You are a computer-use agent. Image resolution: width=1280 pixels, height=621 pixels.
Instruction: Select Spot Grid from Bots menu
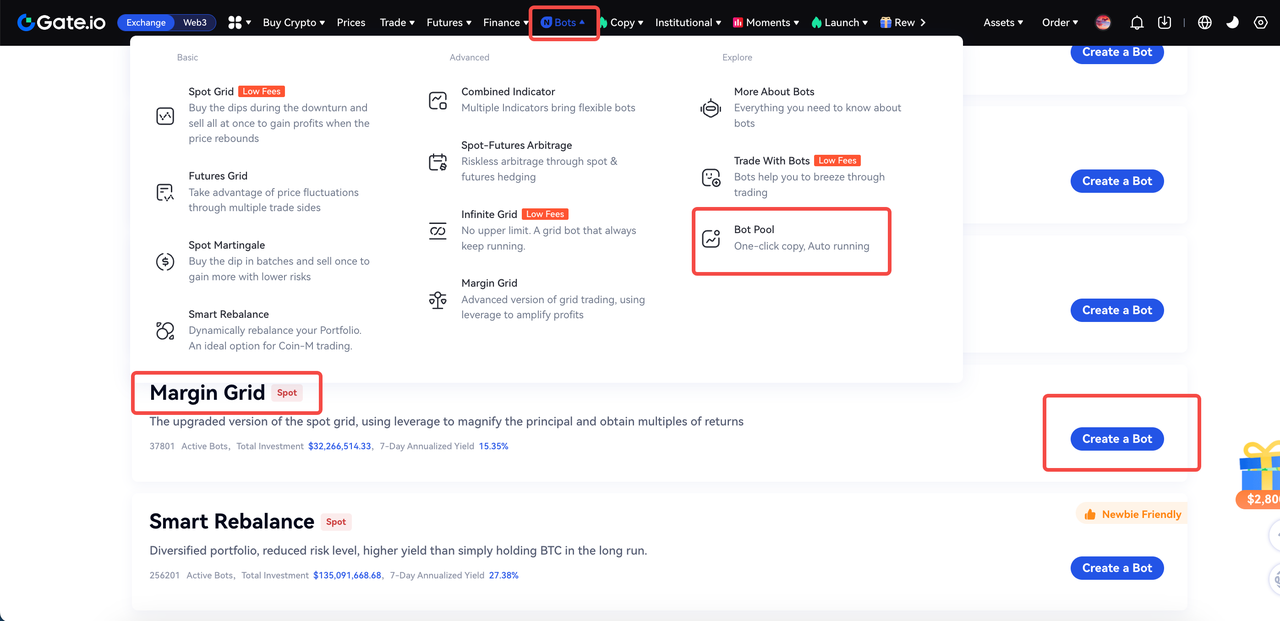pyautogui.click(x=211, y=92)
